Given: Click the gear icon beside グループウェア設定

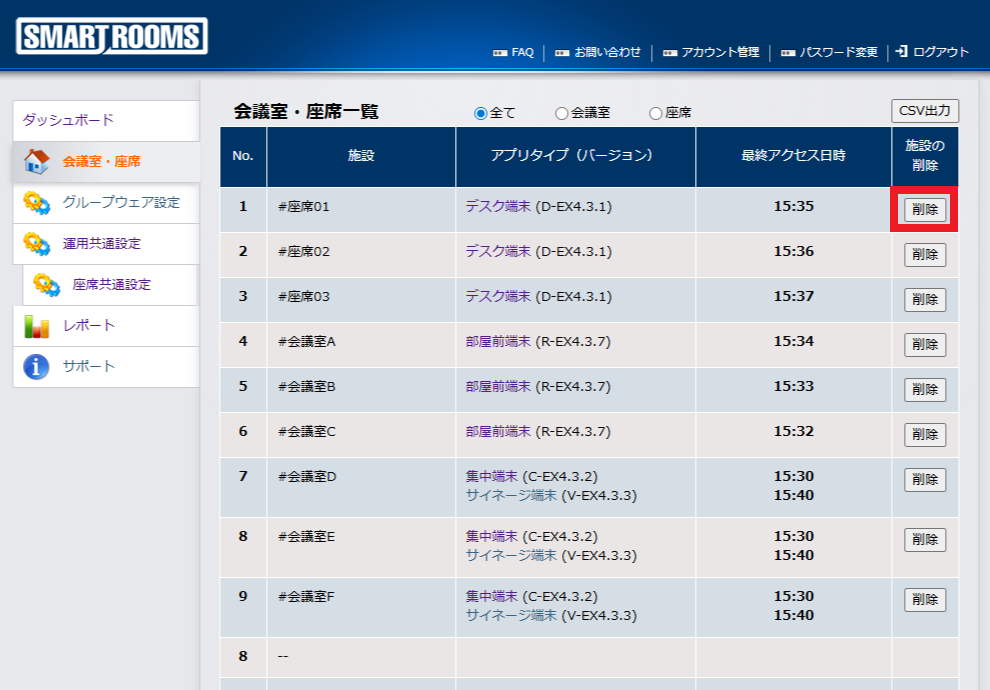Looking at the screenshot, I should click(36, 203).
